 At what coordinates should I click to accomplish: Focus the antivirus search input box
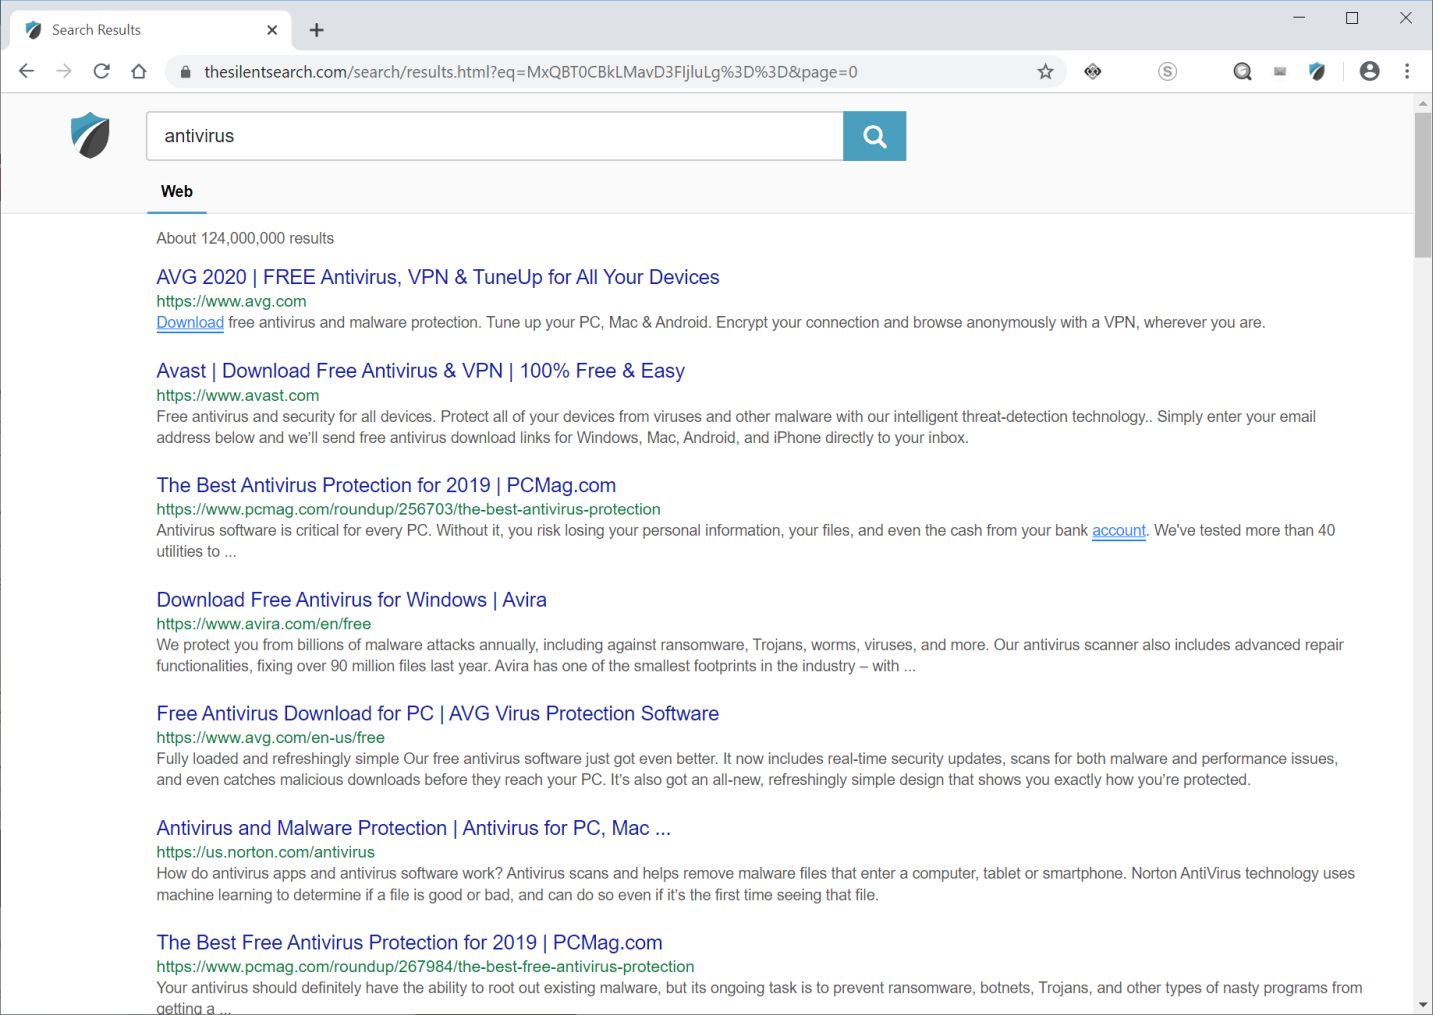tap(495, 136)
